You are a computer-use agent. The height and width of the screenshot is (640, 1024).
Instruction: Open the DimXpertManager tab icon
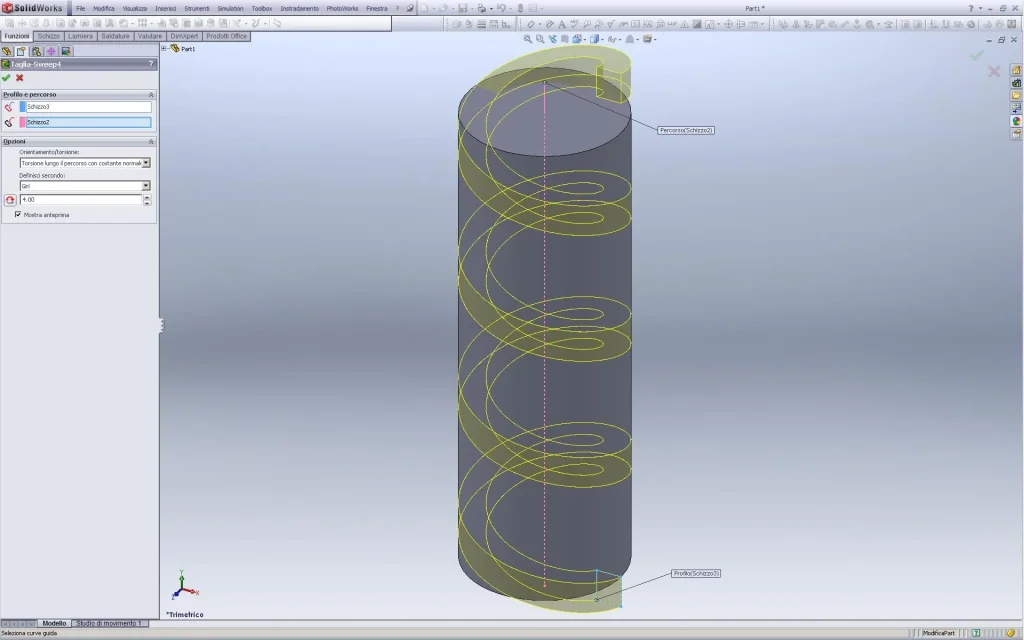pos(51,51)
